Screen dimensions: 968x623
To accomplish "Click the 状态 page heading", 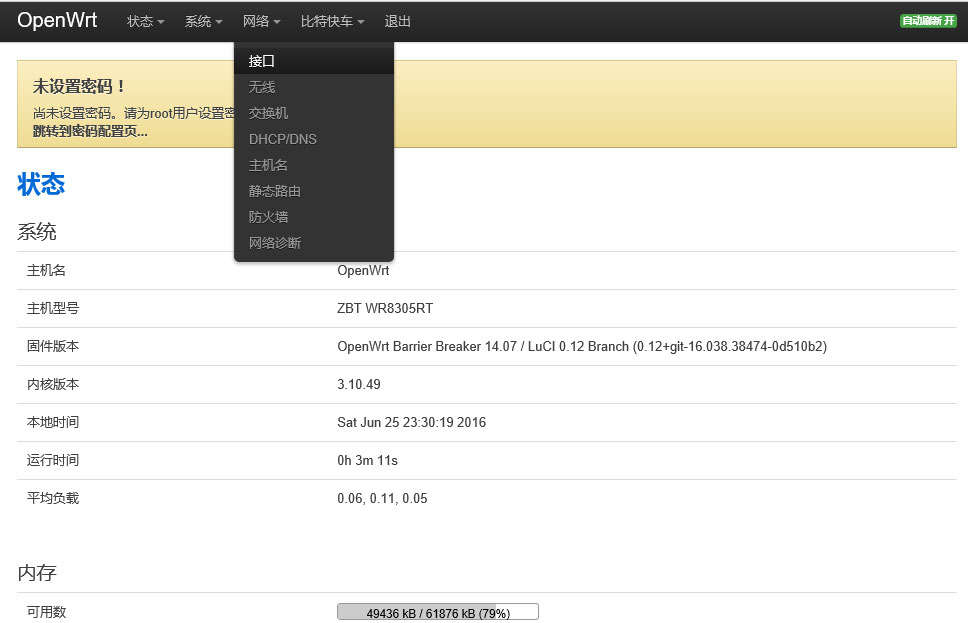I will point(41,184).
